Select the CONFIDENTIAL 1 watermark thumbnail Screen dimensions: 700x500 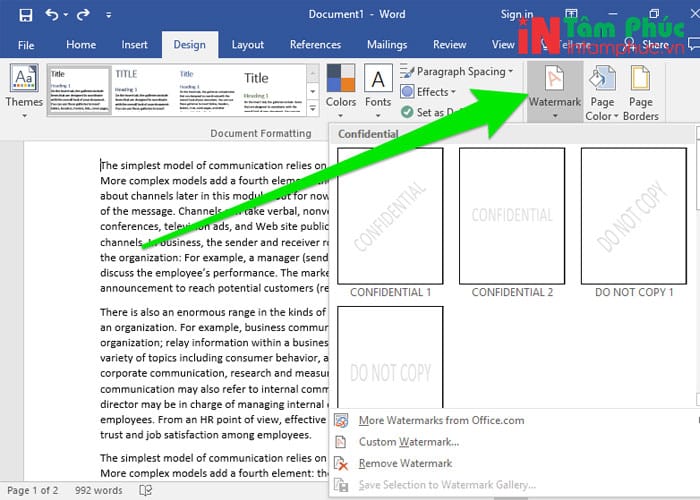click(x=390, y=216)
